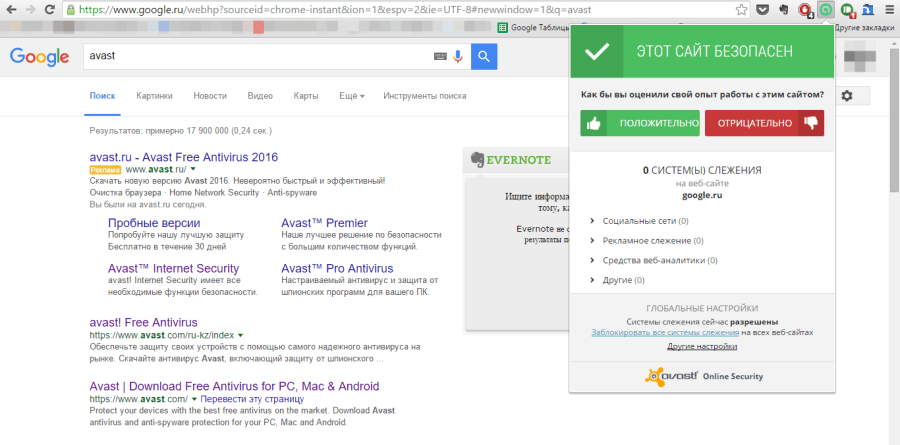Viewport: 900px width, 445px height.
Task: Open the Ещё dropdown menu
Action: 352,96
